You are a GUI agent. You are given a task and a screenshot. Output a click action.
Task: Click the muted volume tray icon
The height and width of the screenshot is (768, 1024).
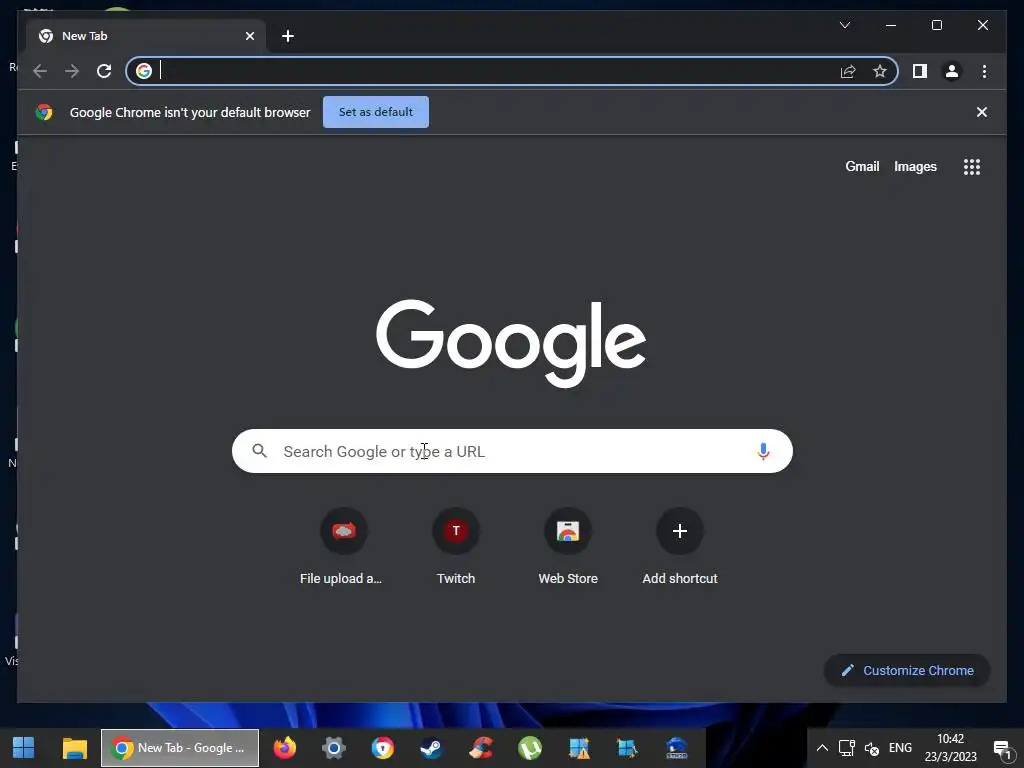click(x=872, y=748)
